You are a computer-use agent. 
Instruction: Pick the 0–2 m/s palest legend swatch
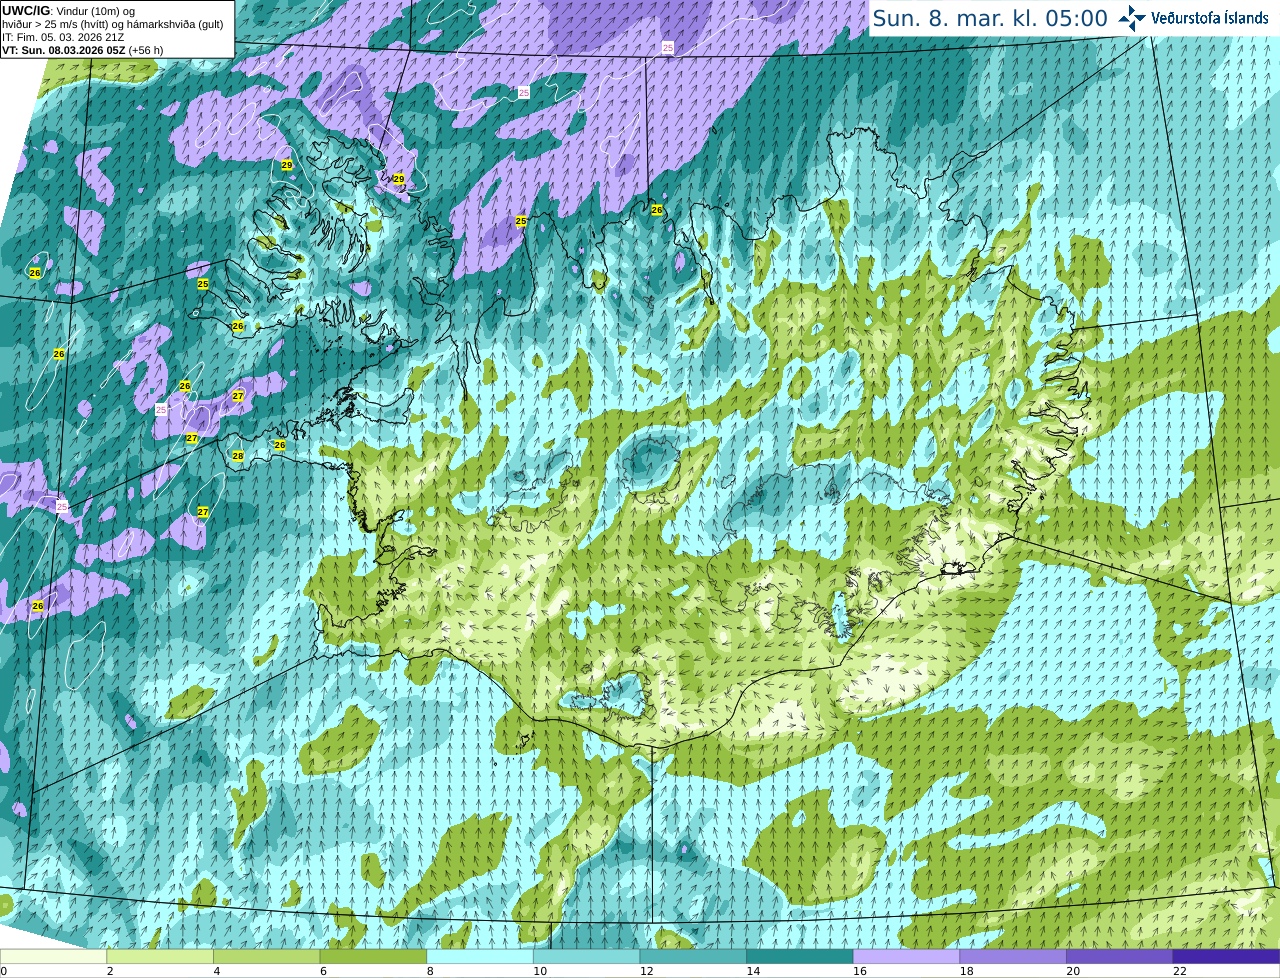(53, 957)
